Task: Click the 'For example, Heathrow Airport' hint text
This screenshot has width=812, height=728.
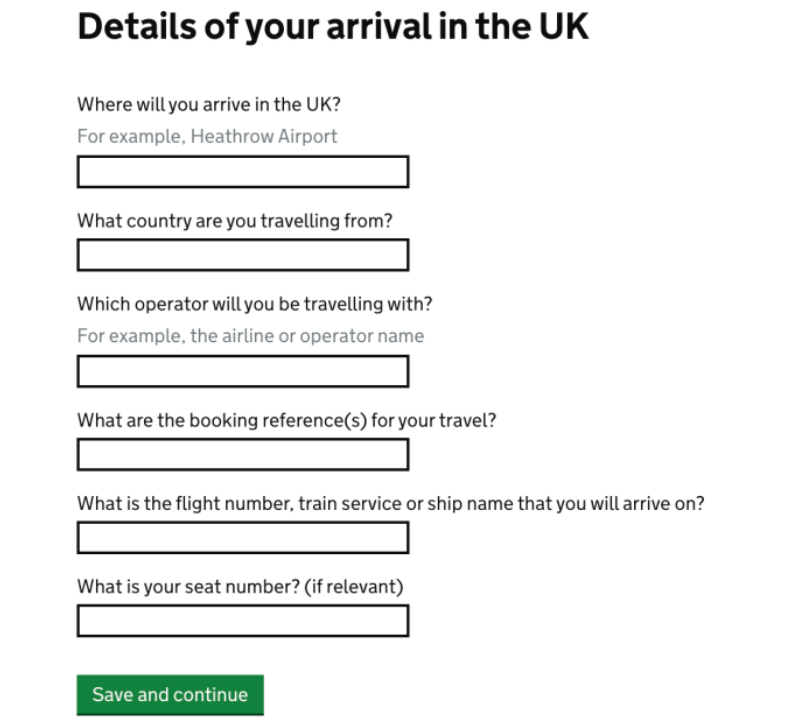Action: (x=207, y=136)
